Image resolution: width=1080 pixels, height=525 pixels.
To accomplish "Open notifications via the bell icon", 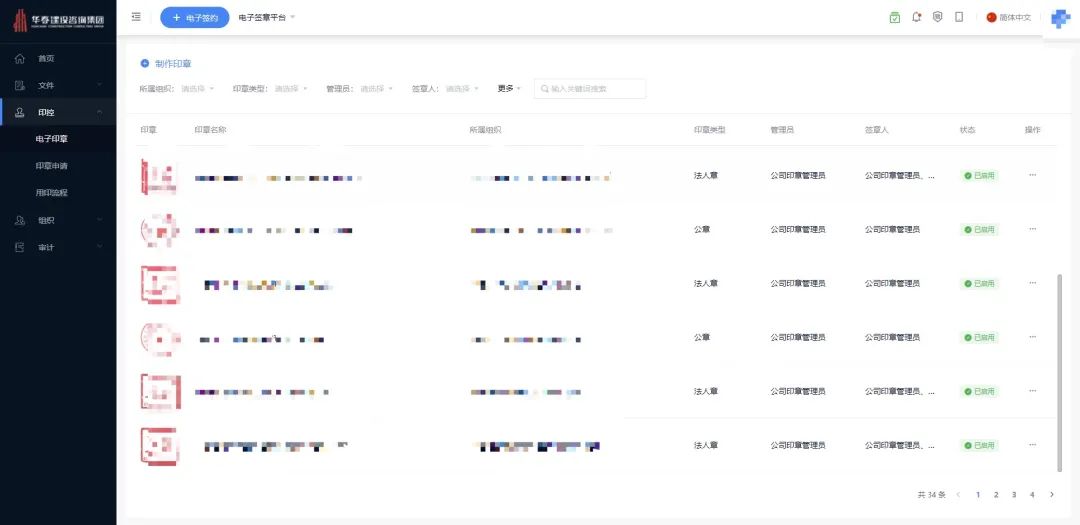I will tap(916, 17).
